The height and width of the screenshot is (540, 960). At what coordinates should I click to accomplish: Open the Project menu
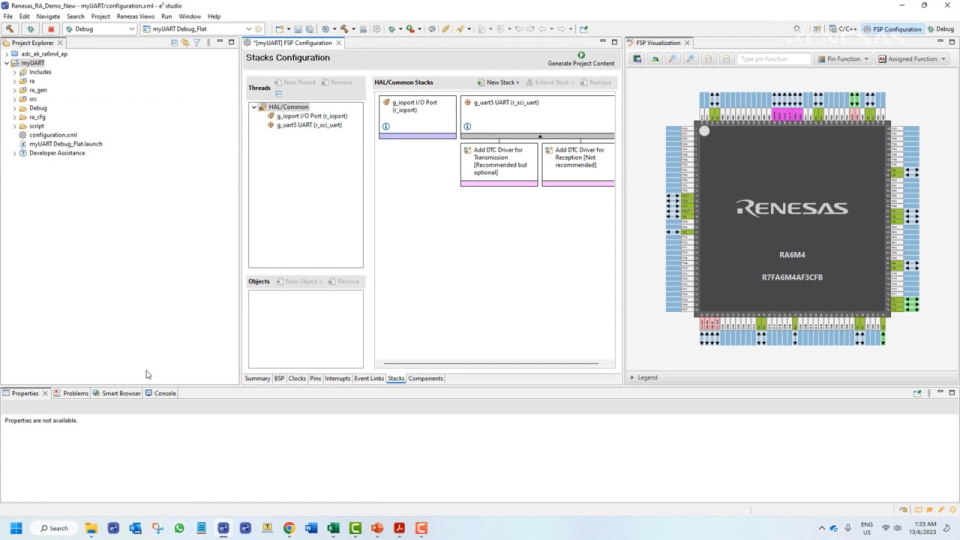[100, 17]
